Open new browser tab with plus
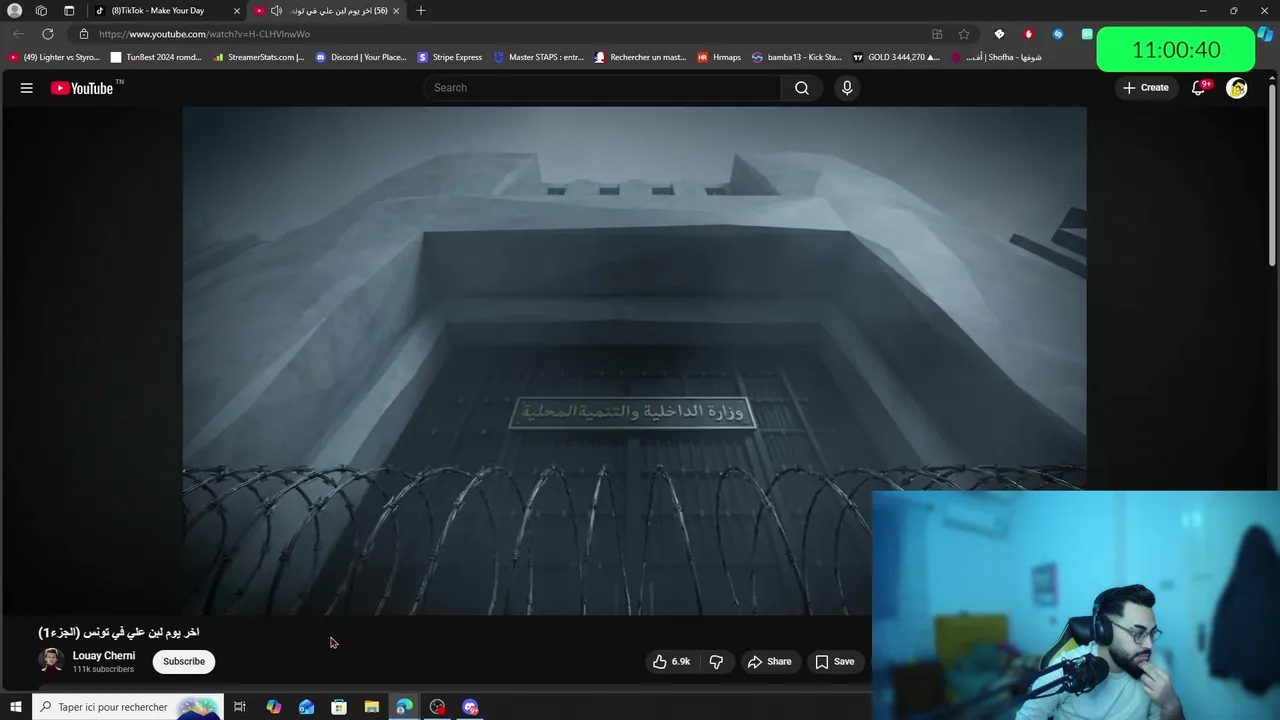 (421, 11)
